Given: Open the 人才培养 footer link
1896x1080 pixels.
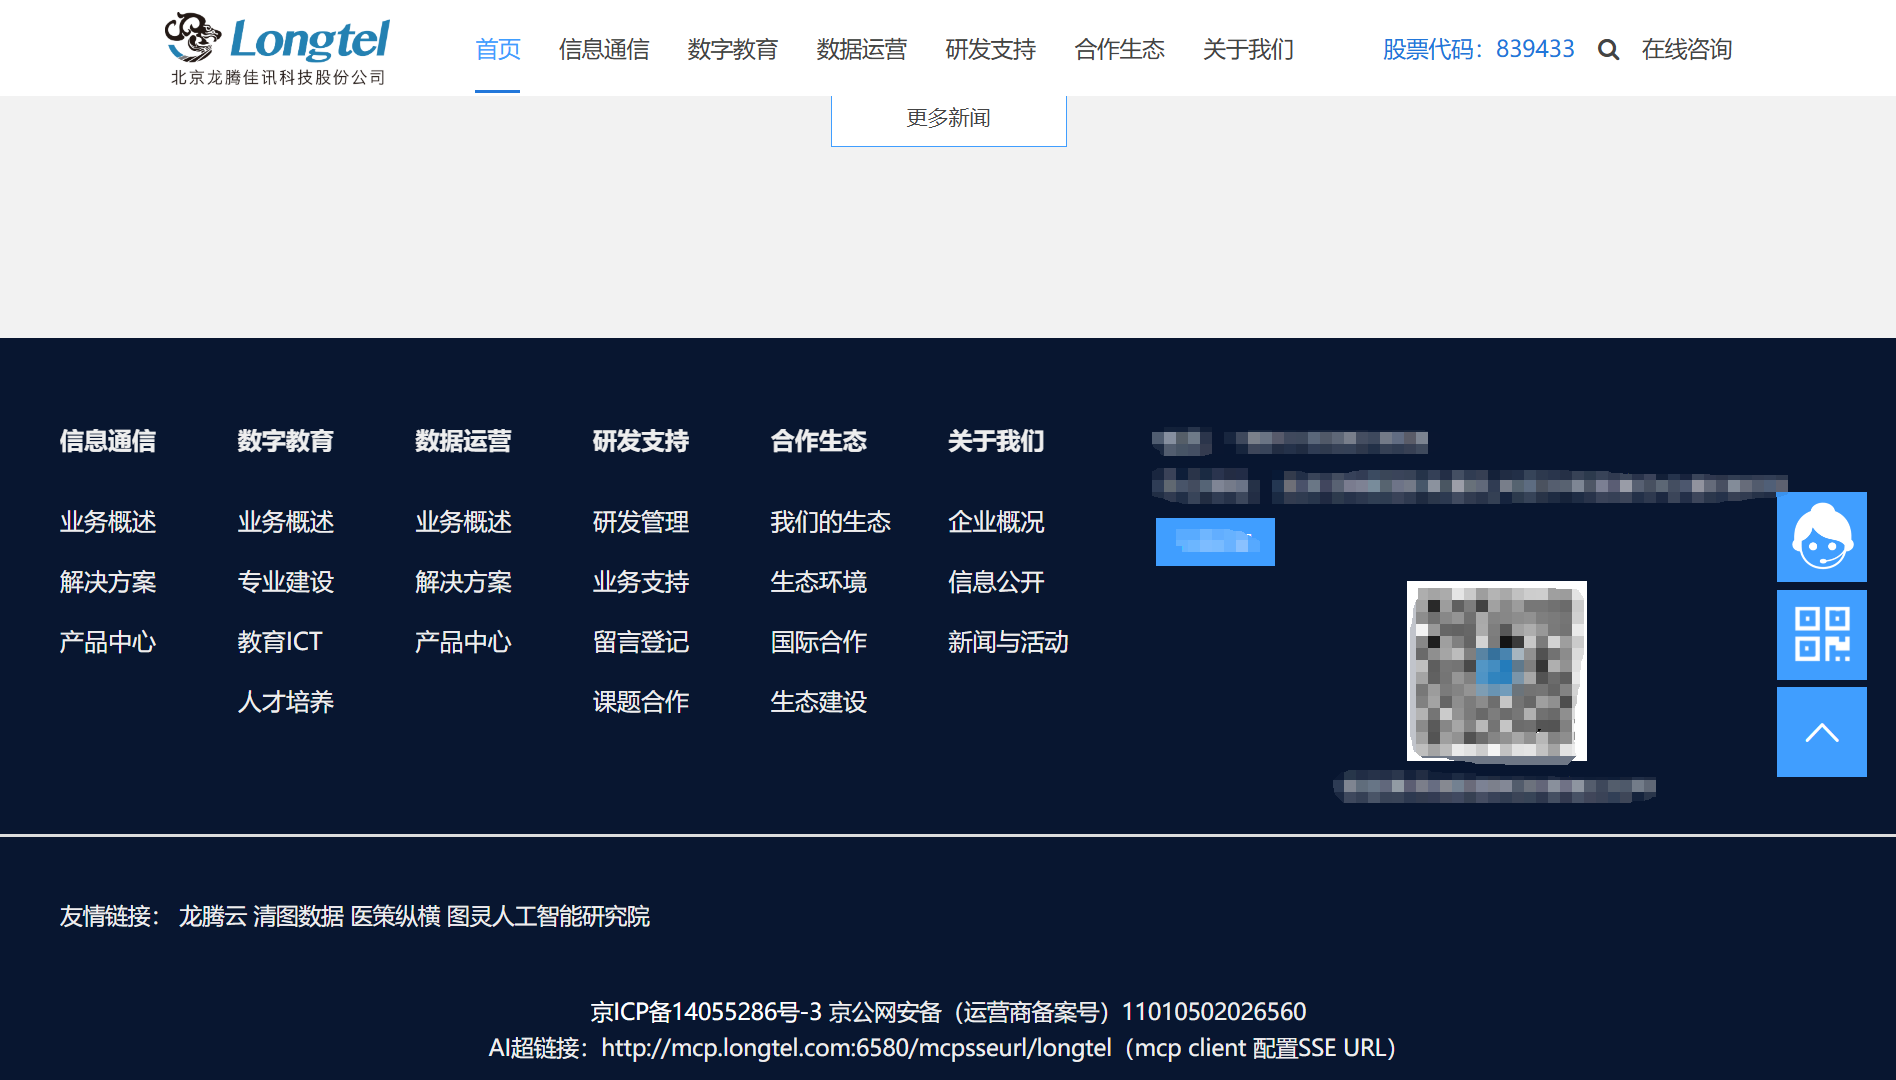Looking at the screenshot, I should click(x=286, y=702).
